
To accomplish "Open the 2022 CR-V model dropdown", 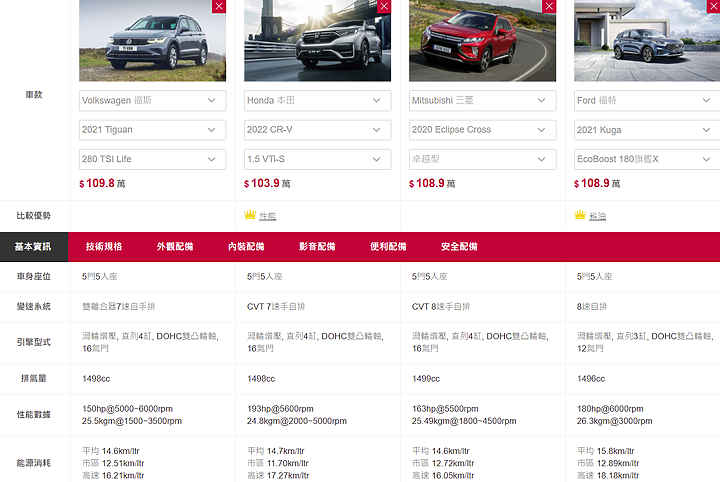I will click(x=317, y=130).
